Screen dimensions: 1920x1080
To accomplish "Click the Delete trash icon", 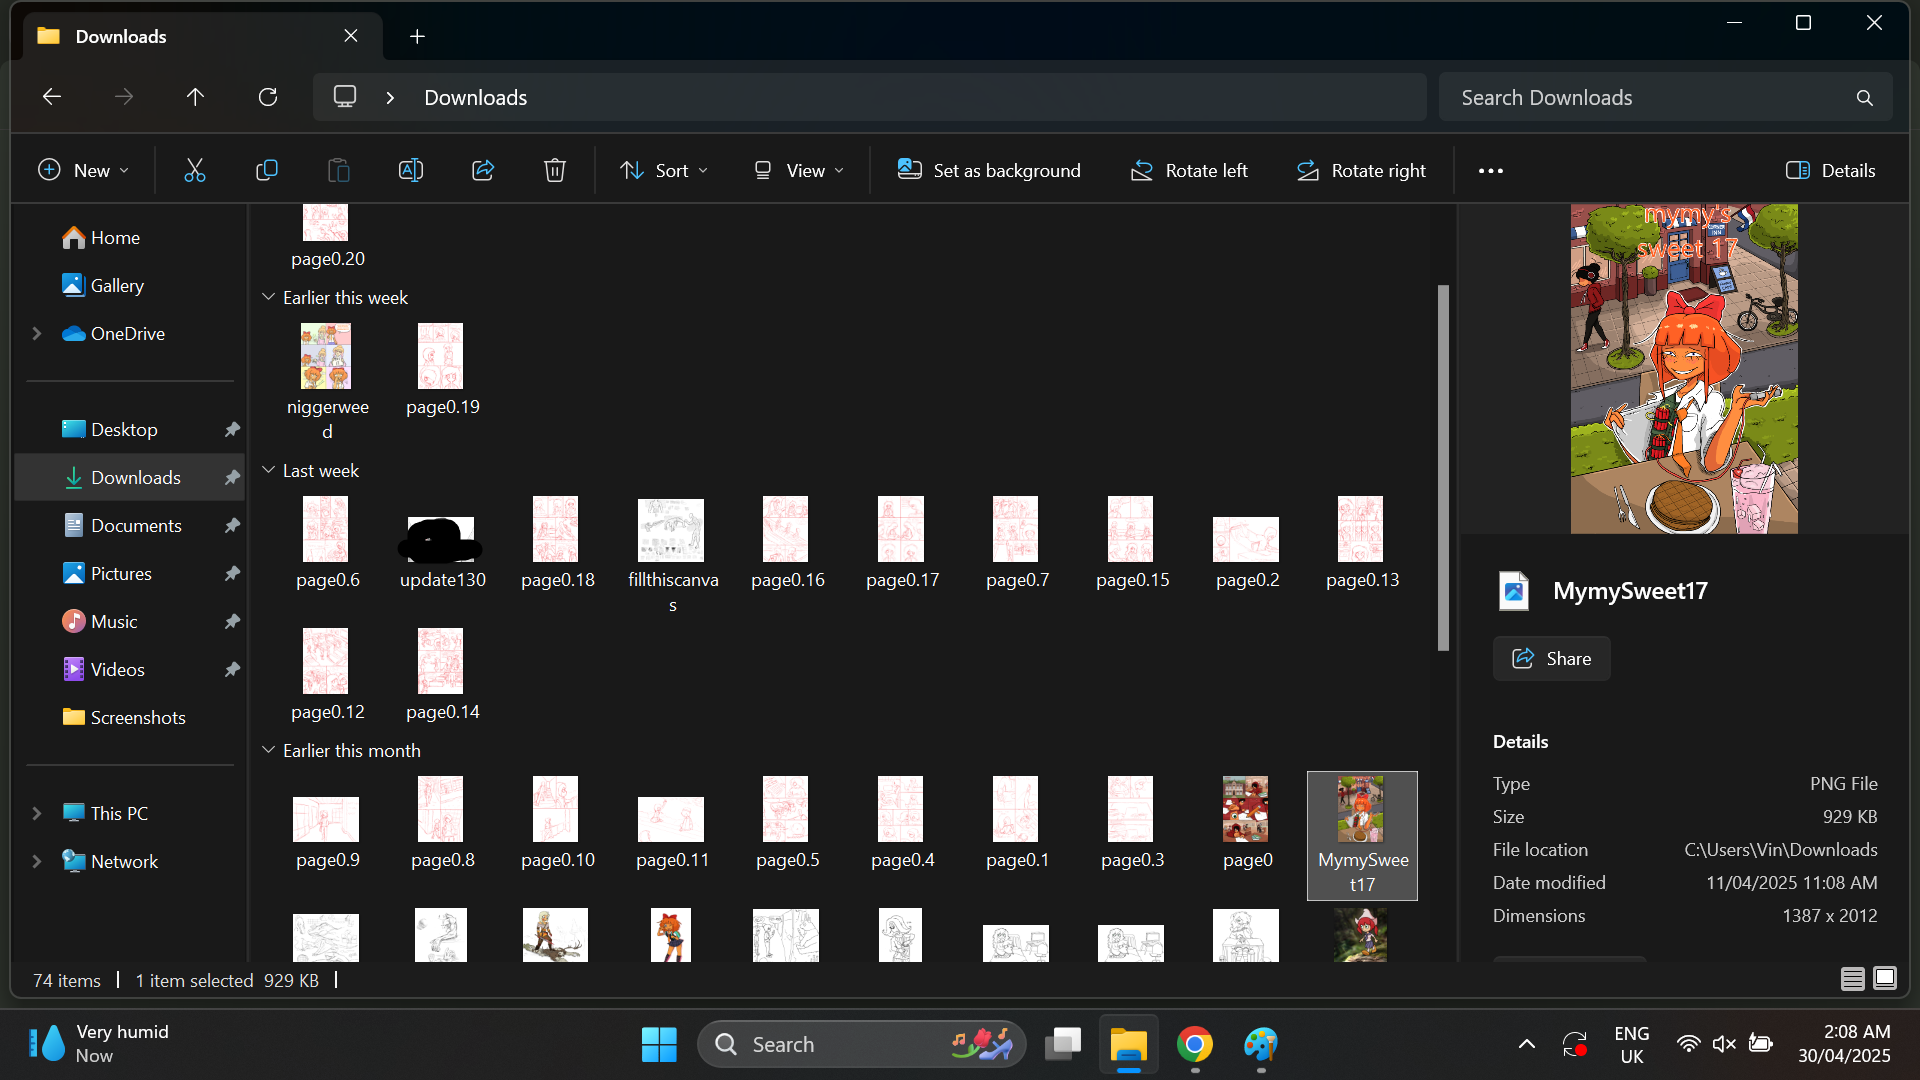I will pyautogui.click(x=555, y=171).
